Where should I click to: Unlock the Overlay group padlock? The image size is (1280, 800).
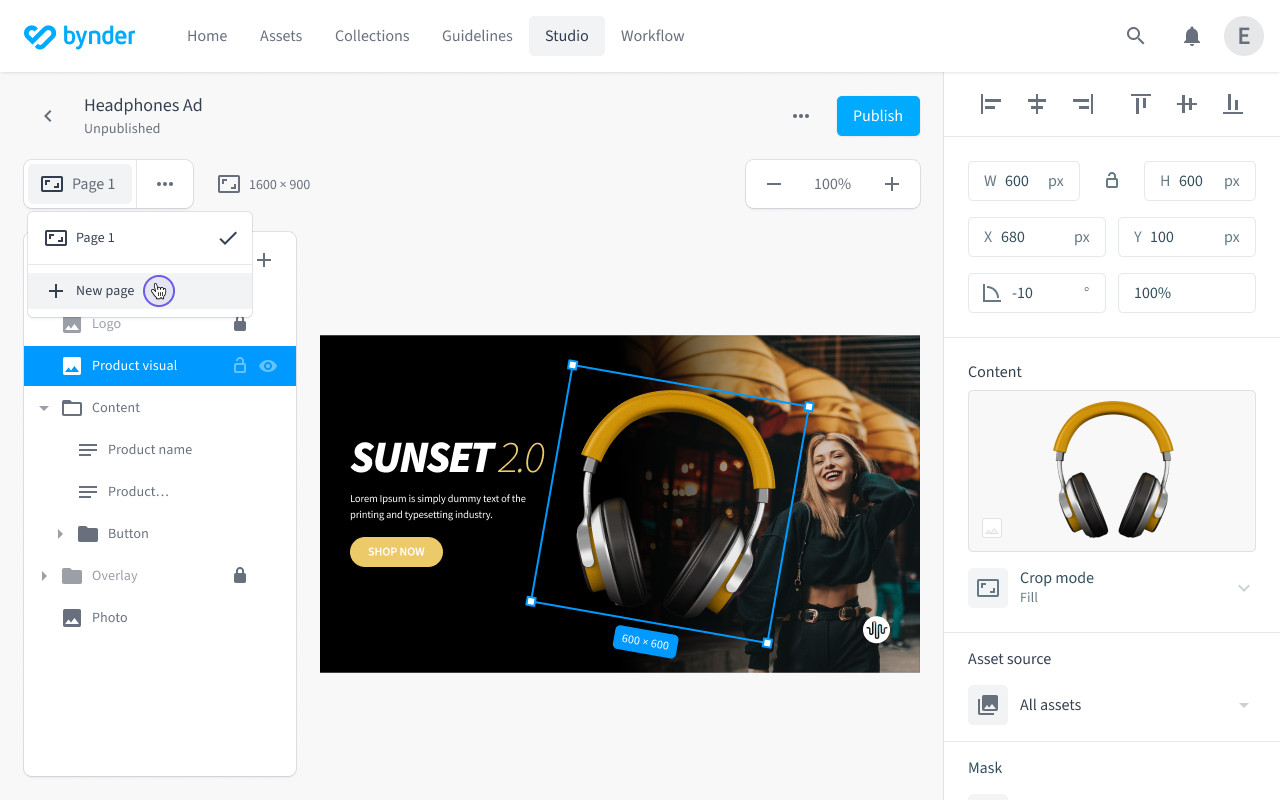click(239, 575)
